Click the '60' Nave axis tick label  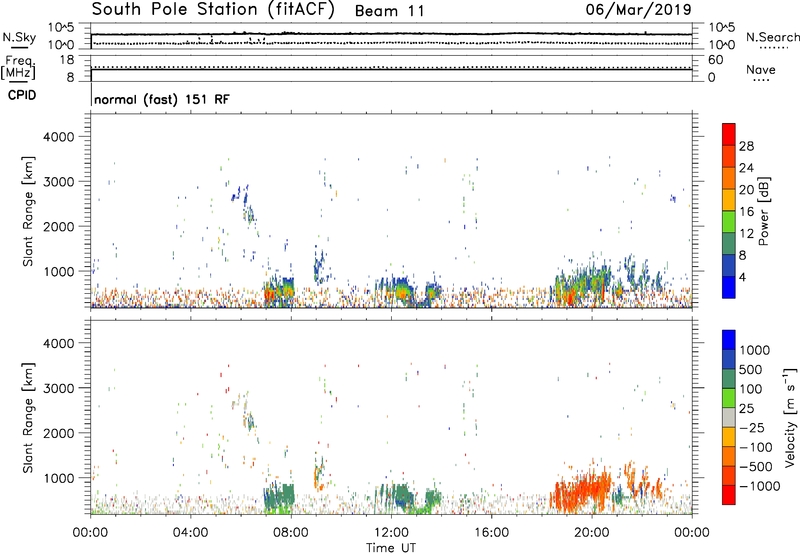[715, 60]
